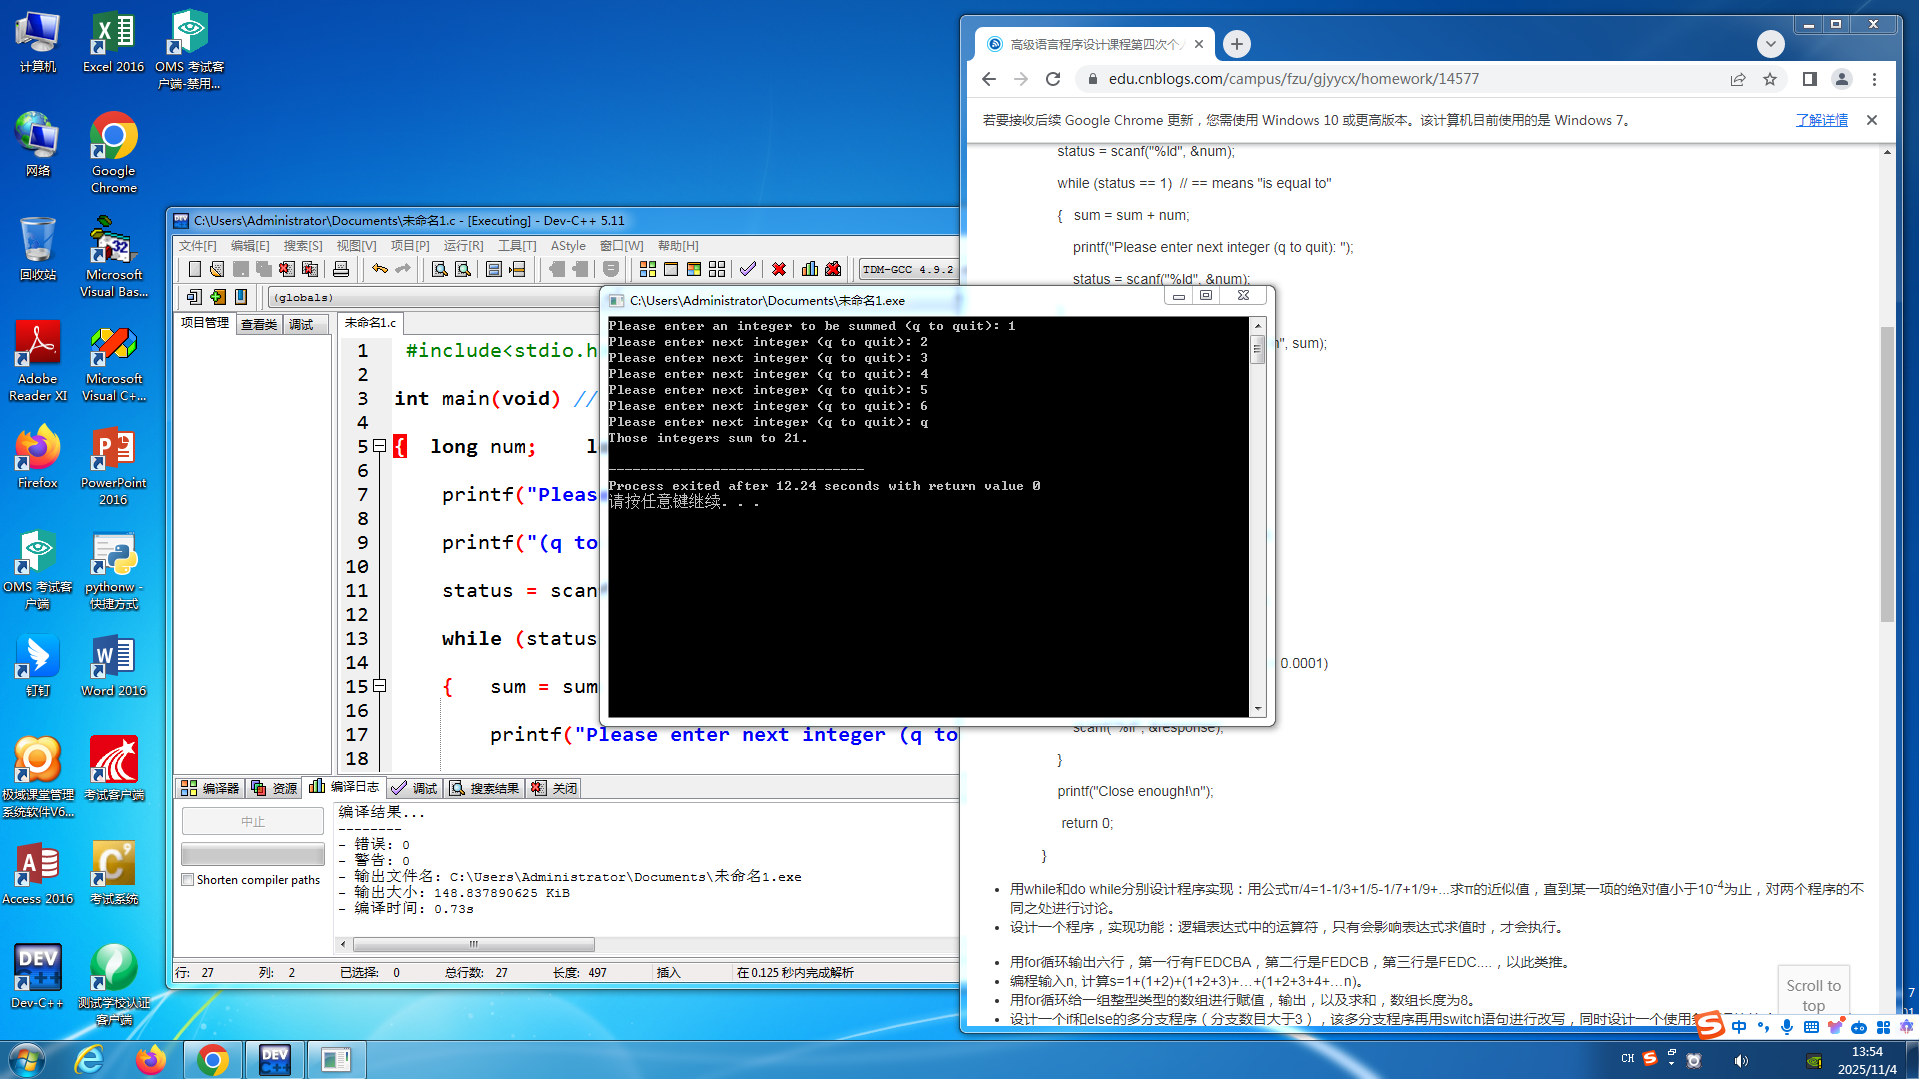
Task: Open the (globals) scope dropdown
Action: 435,297
